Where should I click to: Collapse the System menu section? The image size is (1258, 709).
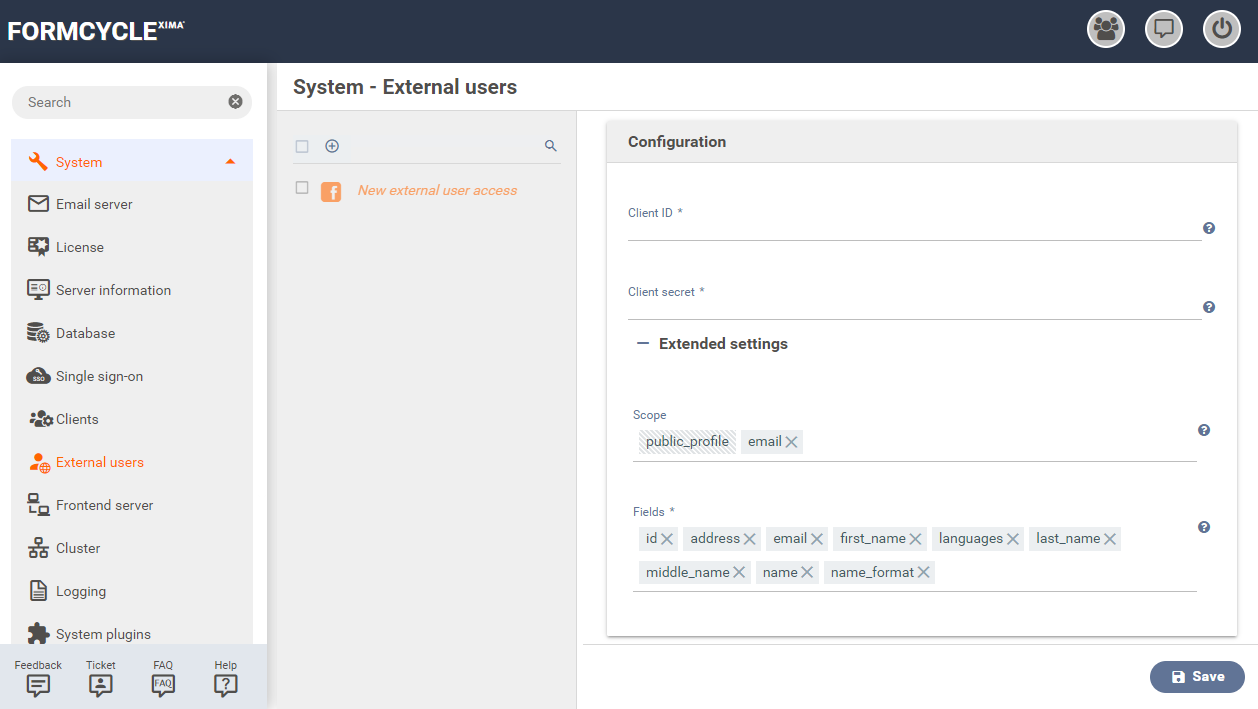click(230, 162)
